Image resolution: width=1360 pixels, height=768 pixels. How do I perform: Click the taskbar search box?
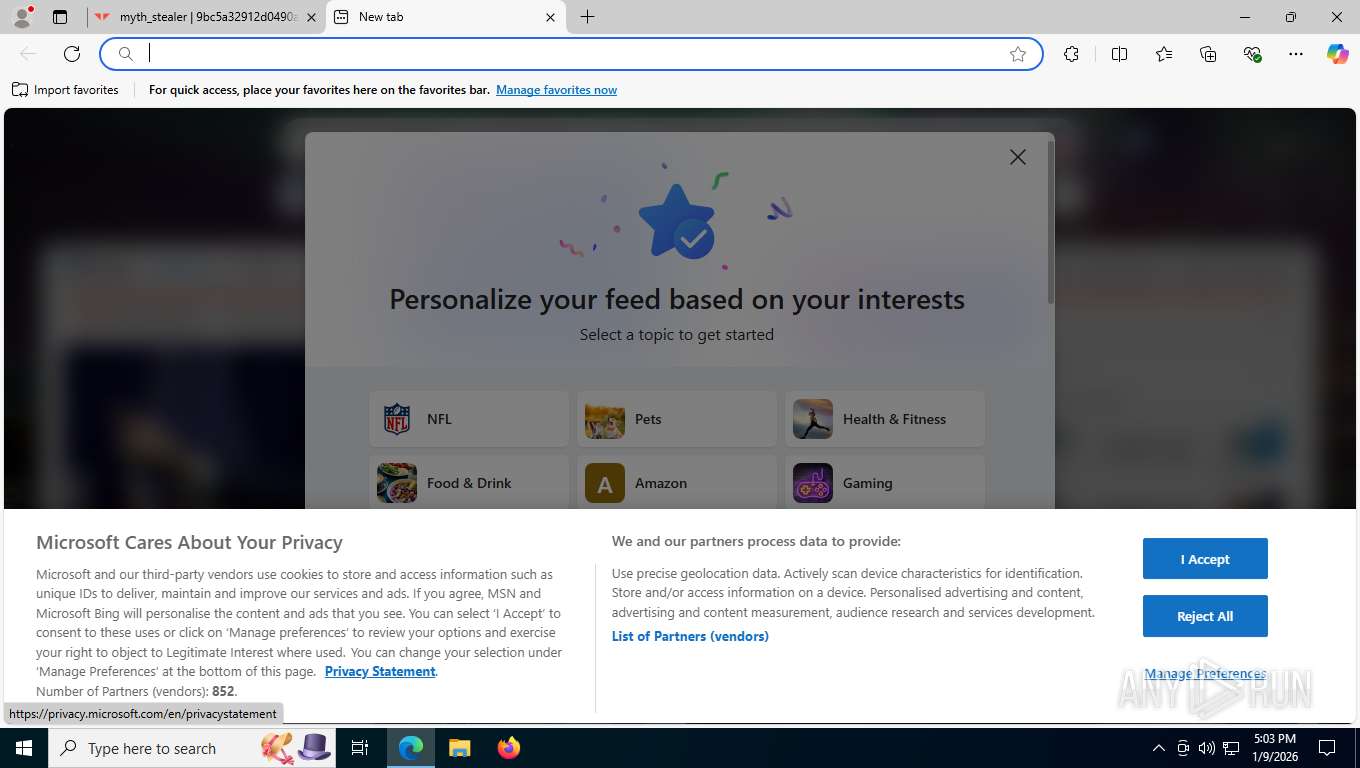pyautogui.click(x=192, y=748)
